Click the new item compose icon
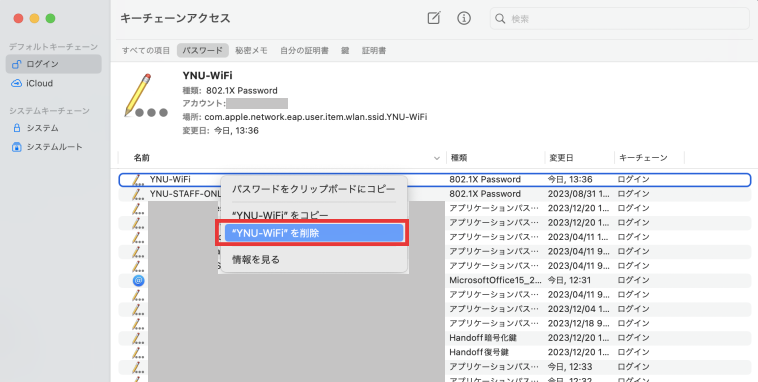 (x=434, y=18)
